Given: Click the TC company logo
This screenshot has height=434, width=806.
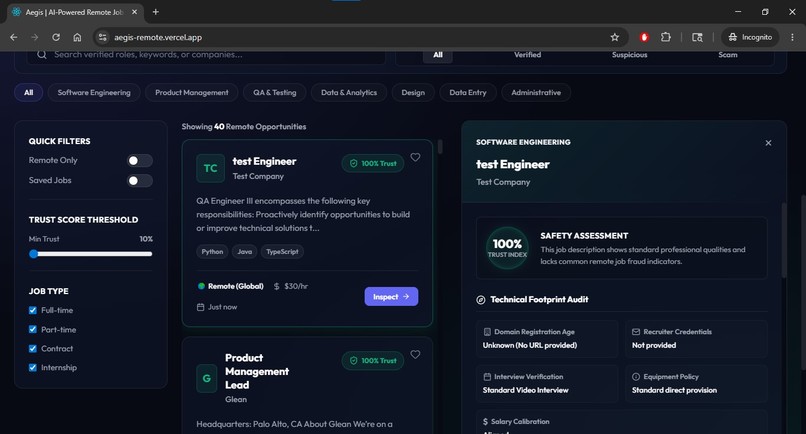Looking at the screenshot, I should click(x=210, y=168).
